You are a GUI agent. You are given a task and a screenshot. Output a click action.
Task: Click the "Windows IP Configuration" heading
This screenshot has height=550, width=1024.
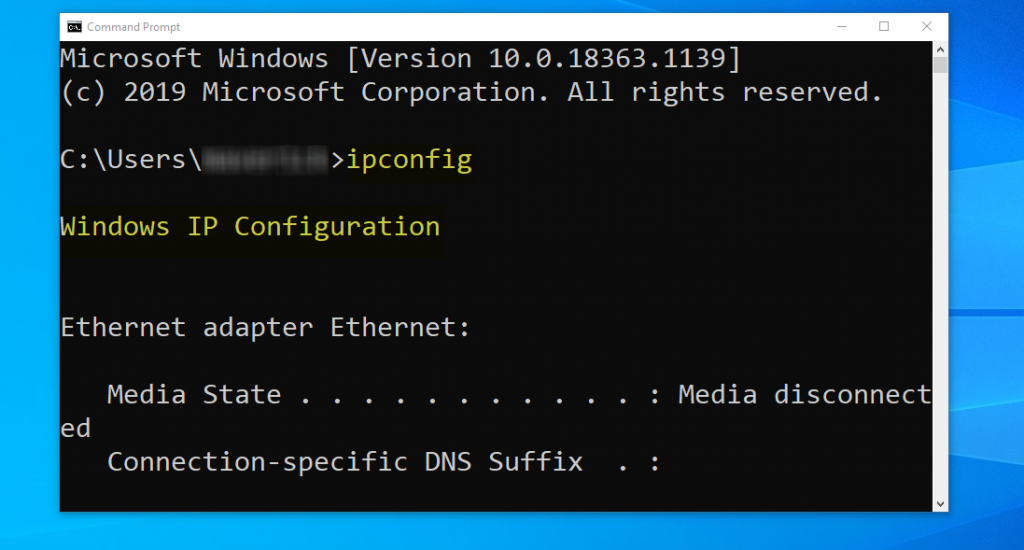[x=250, y=227]
